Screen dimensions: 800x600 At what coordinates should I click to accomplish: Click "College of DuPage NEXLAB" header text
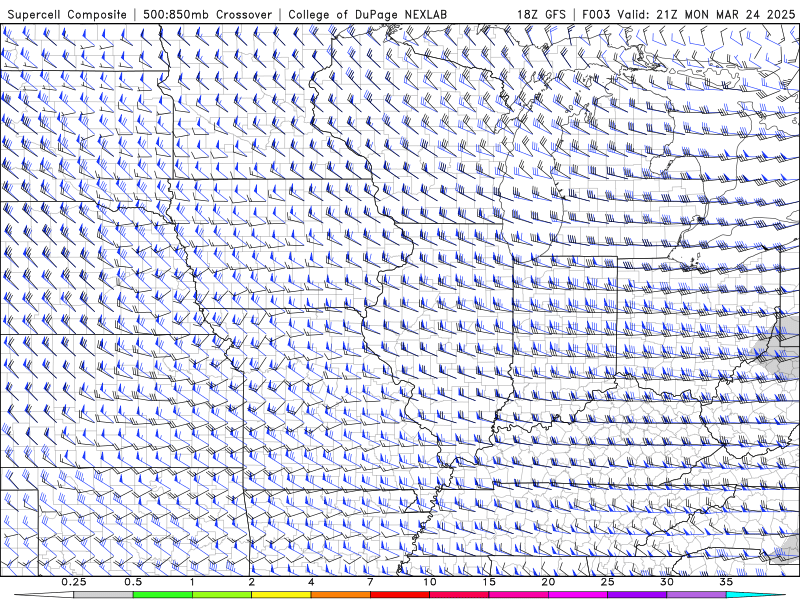click(368, 14)
